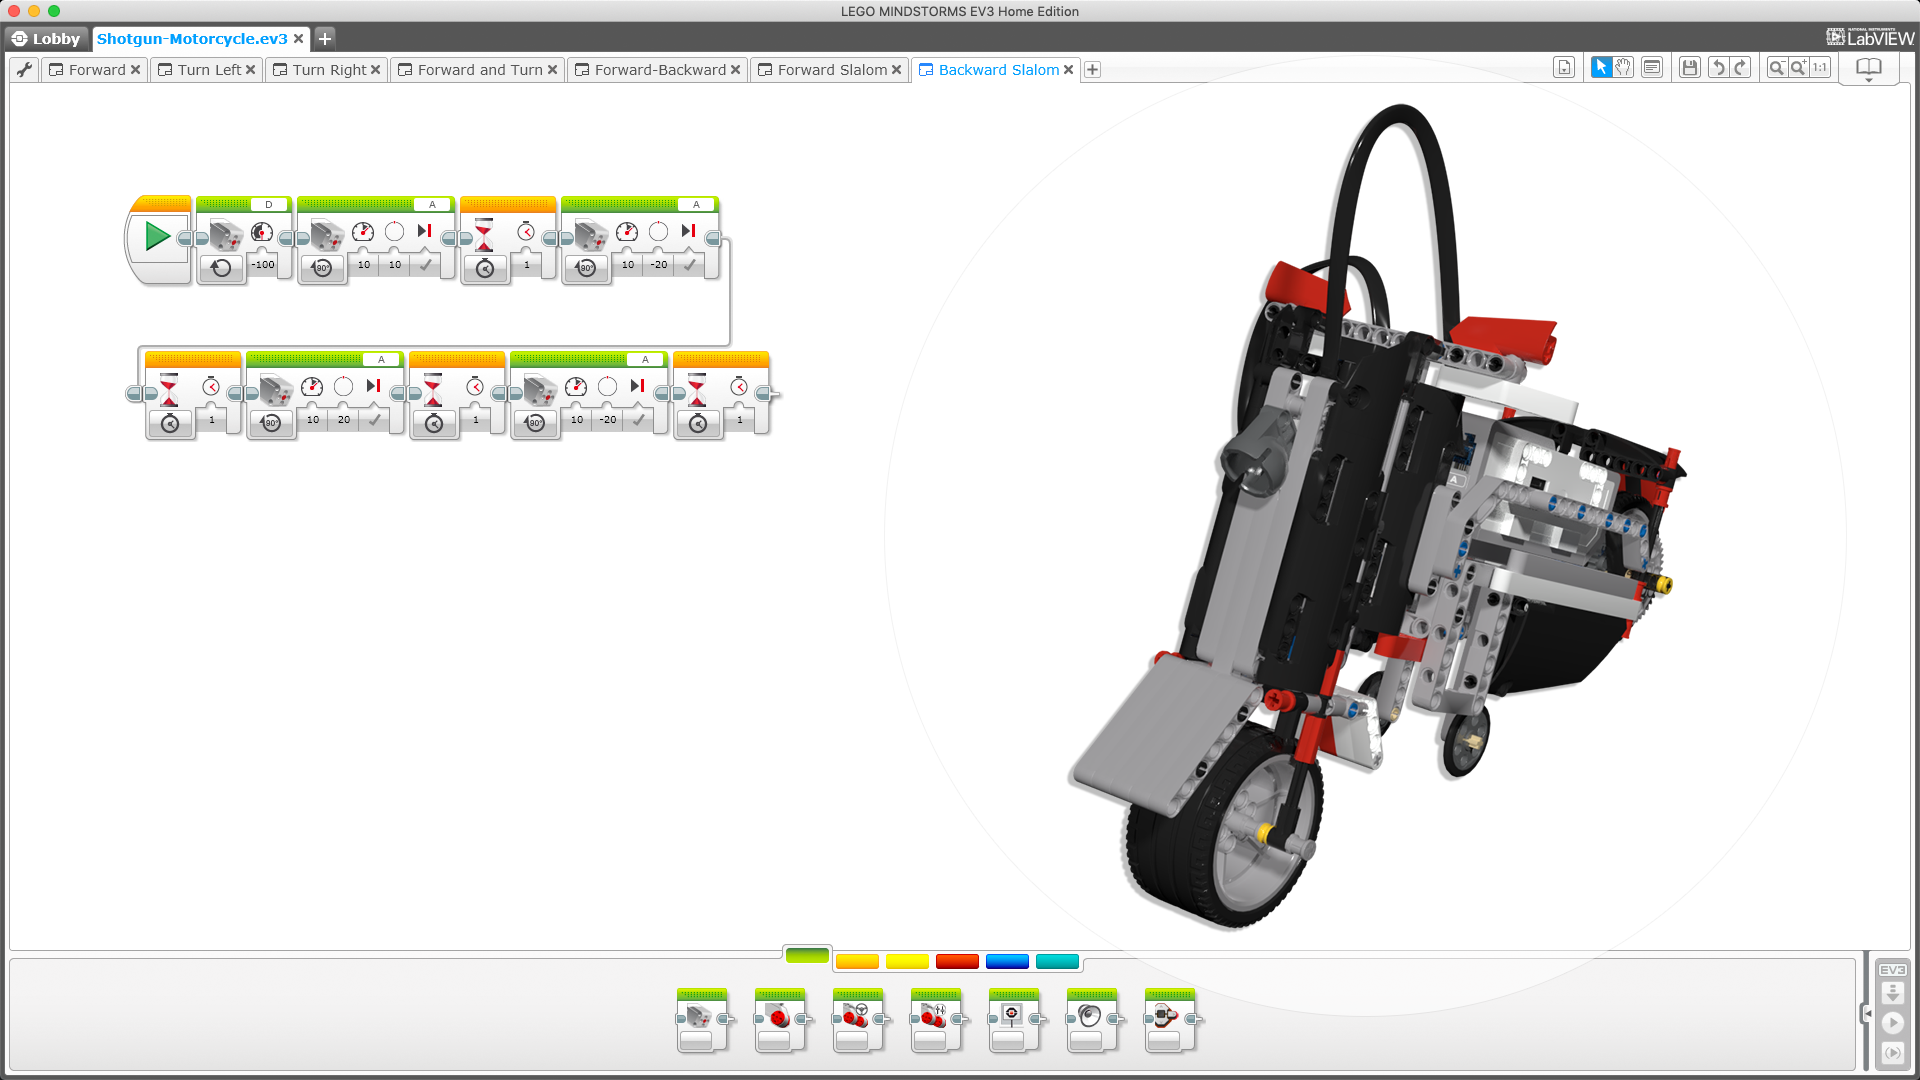The image size is (1920, 1080).
Task: Select the orange Flow Control palette
Action: click(x=857, y=961)
